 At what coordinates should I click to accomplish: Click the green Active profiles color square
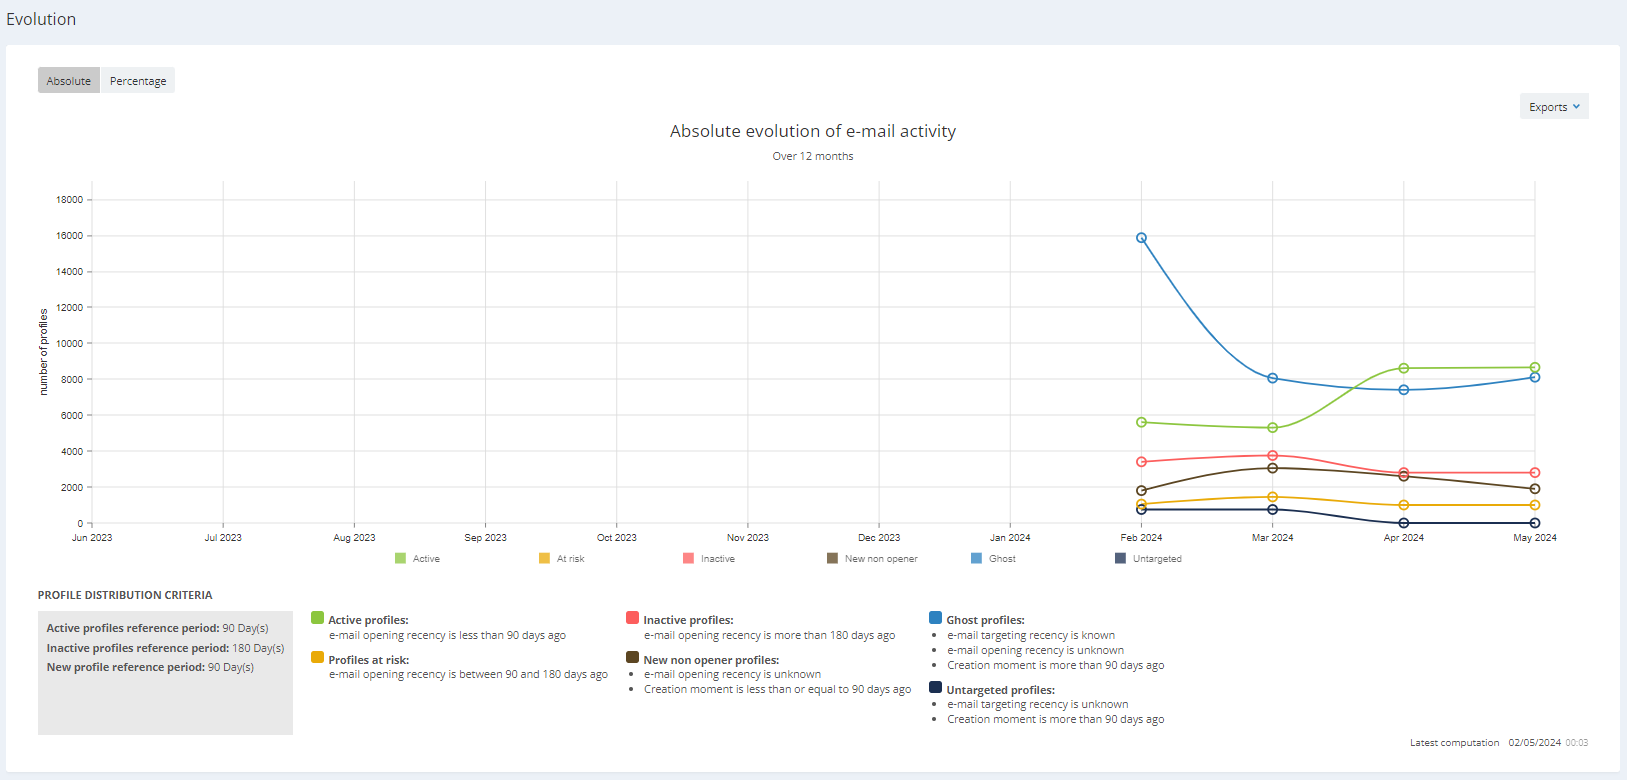coord(318,618)
